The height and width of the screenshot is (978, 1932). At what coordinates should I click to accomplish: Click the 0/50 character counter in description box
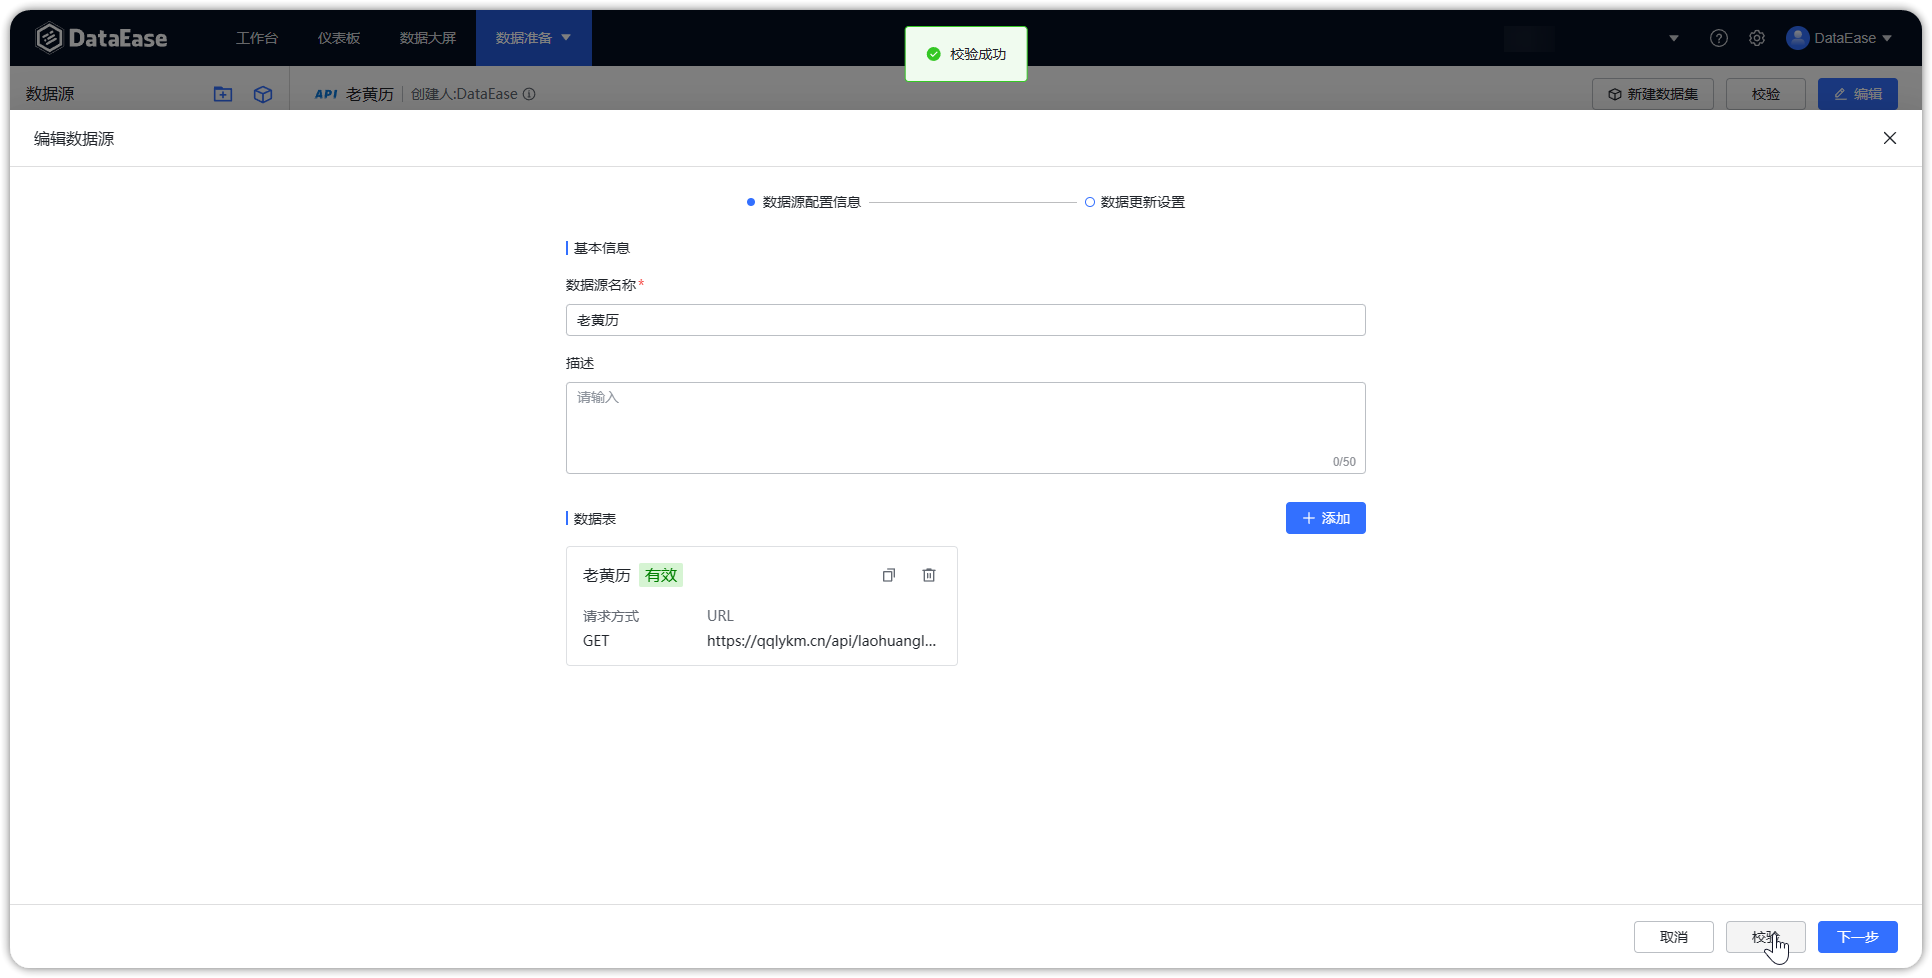click(1344, 461)
